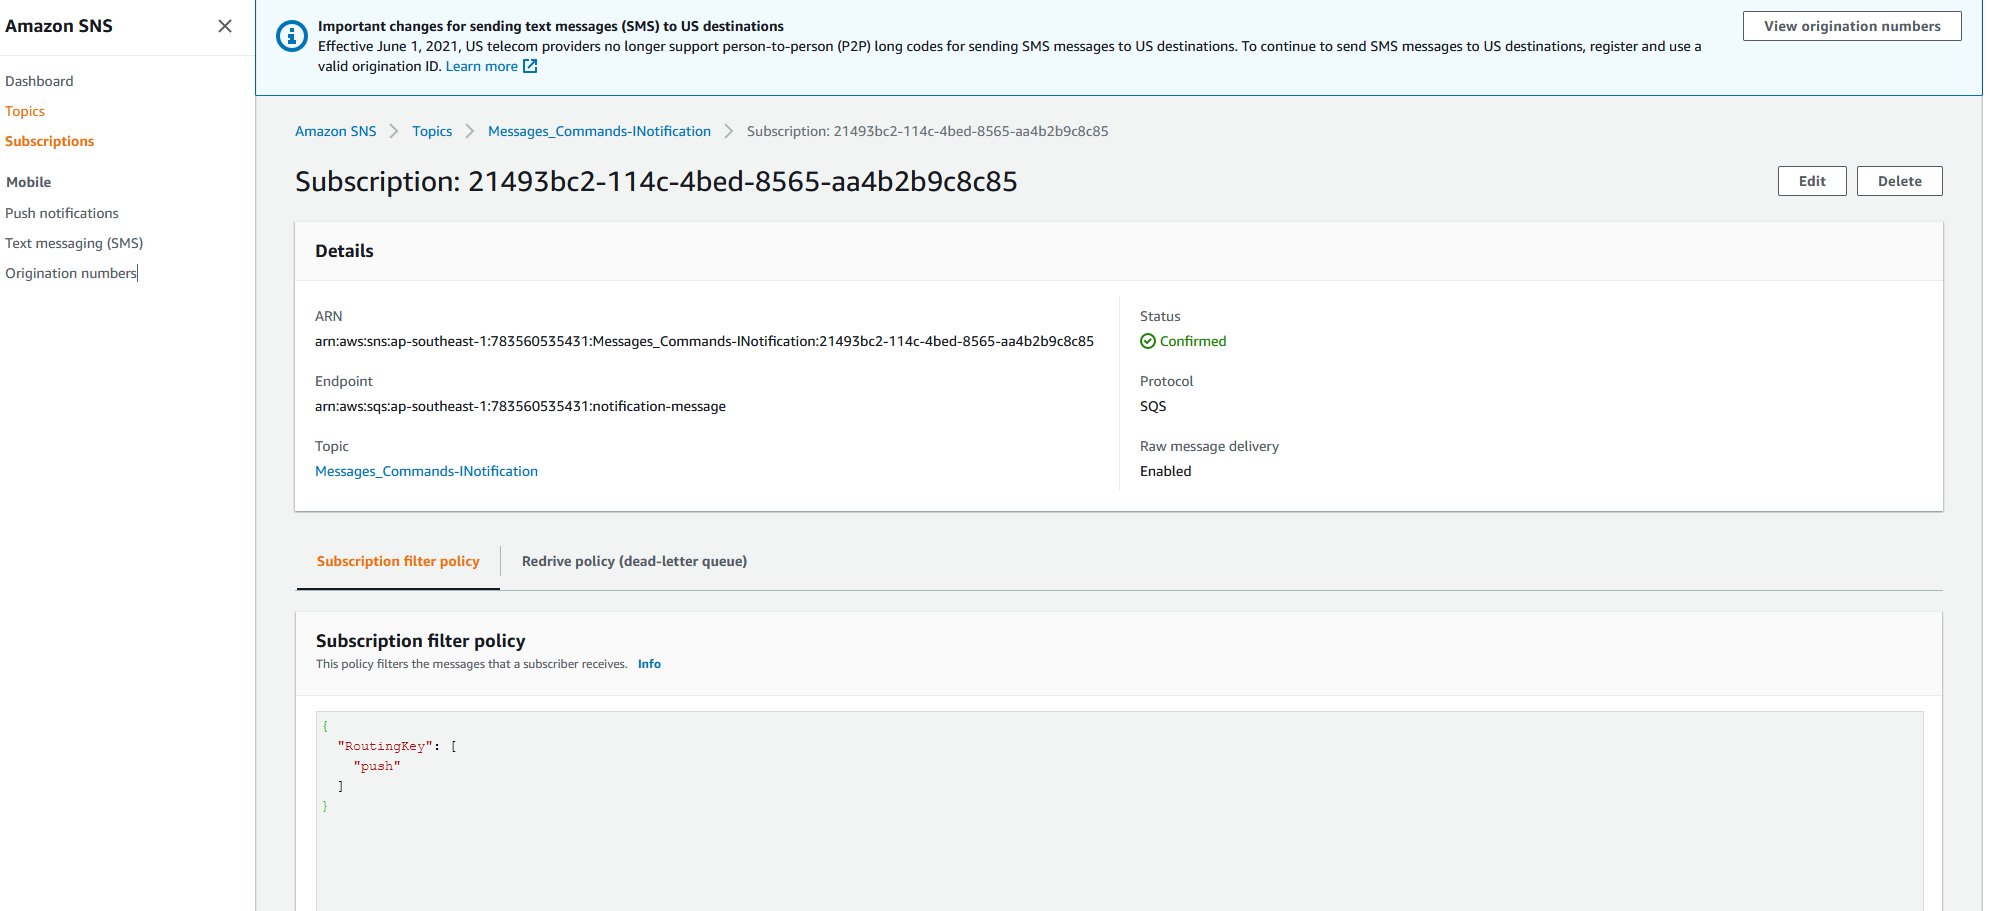The image size is (1990, 911).
Task: Click Topics breadcrumb link
Action: pyautogui.click(x=432, y=131)
